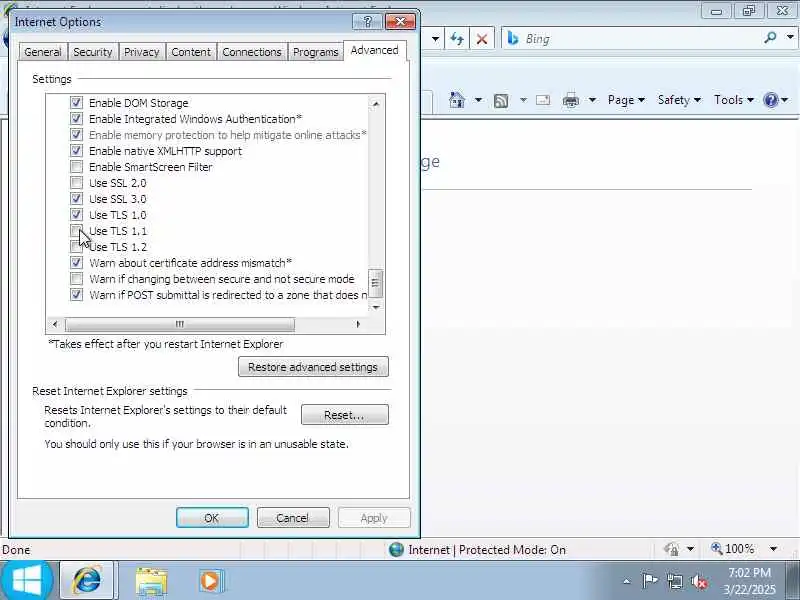Expand the Tools menu dropdown
Viewport: 800px width, 600px height.
tap(734, 100)
